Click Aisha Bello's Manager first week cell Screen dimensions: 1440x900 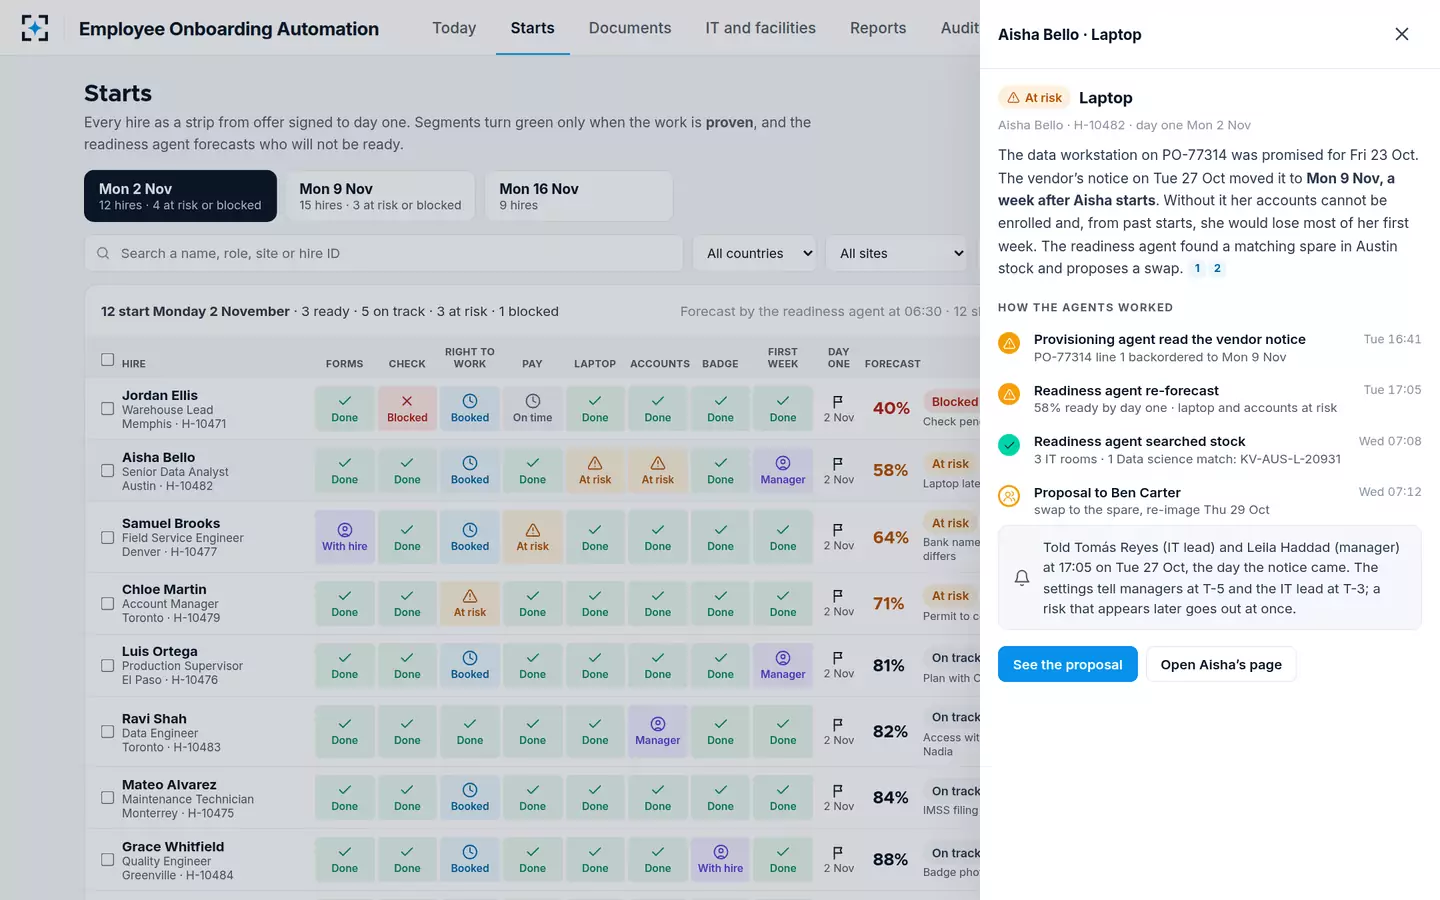pos(783,470)
